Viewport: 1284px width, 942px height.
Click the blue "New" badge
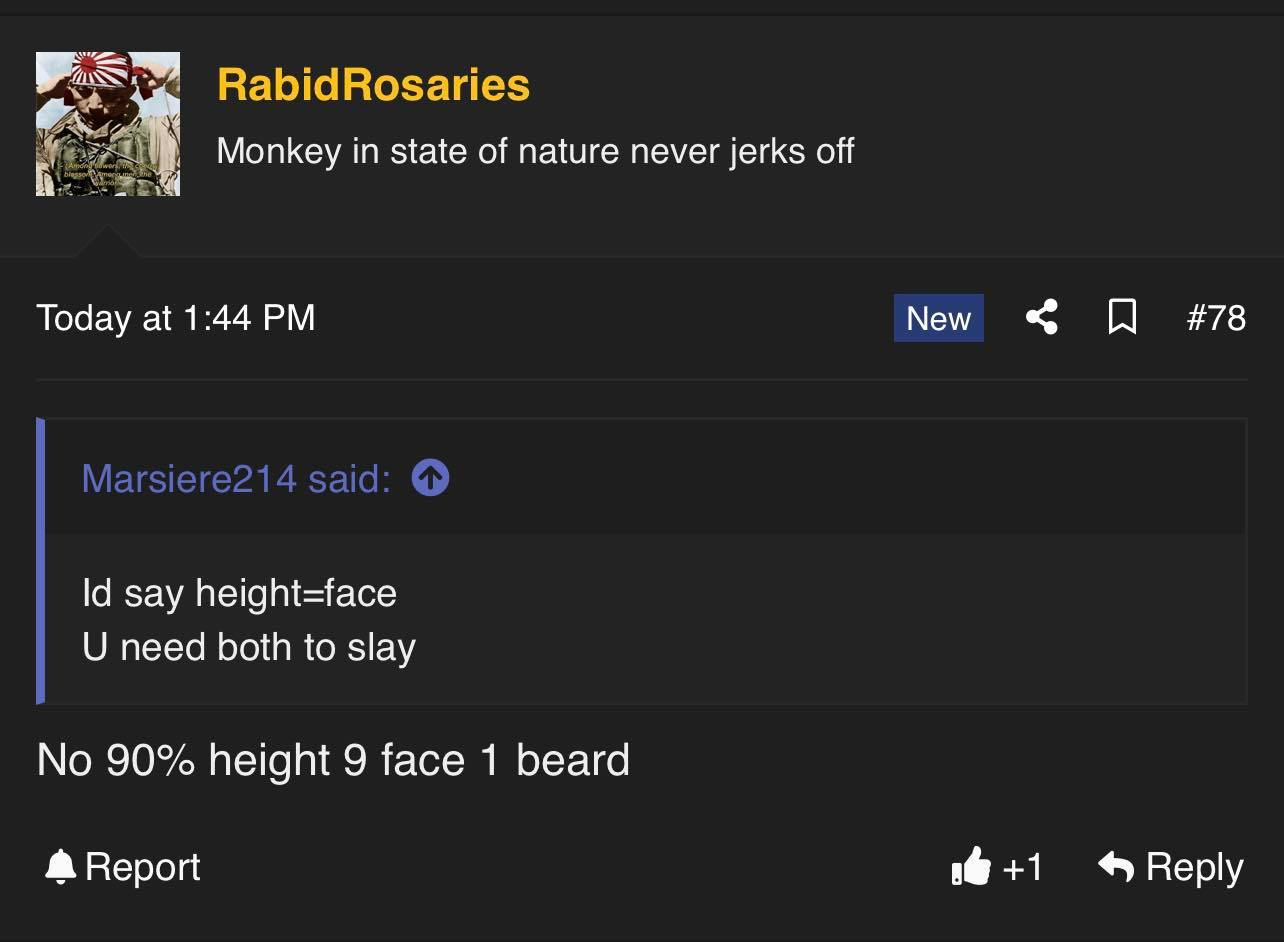pyautogui.click(x=939, y=318)
